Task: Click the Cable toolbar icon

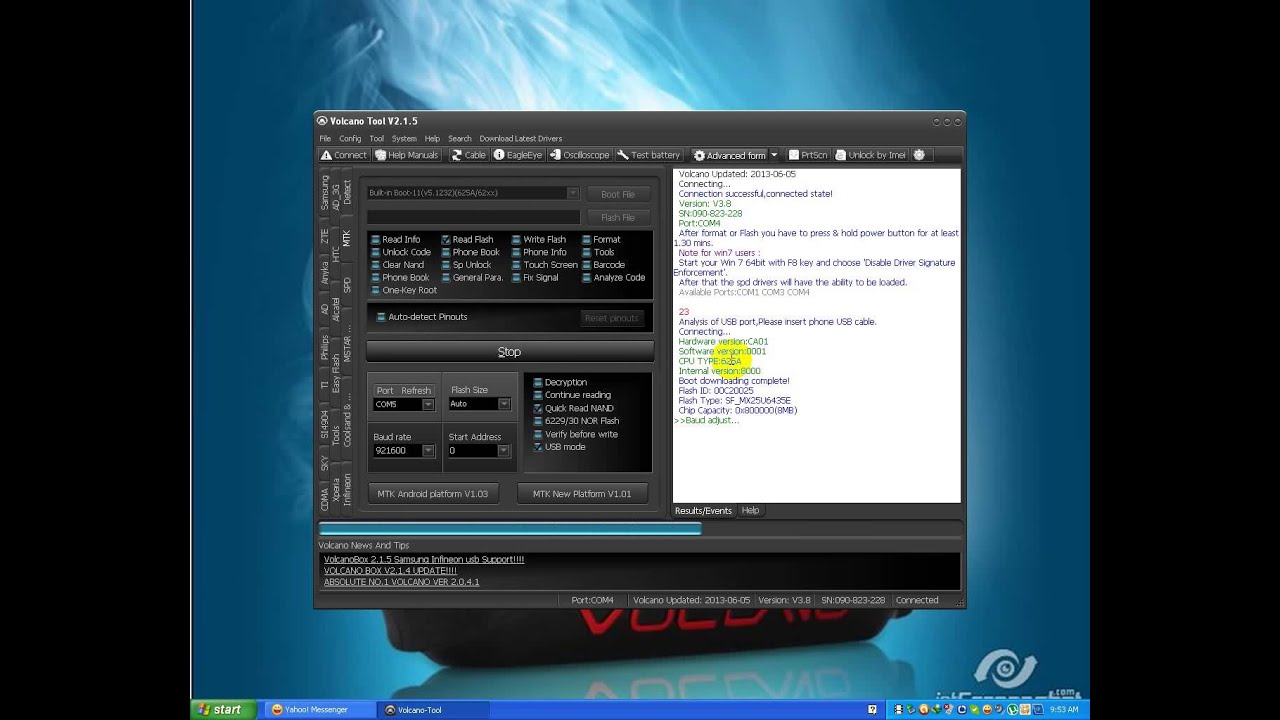Action: pyautogui.click(x=468, y=155)
